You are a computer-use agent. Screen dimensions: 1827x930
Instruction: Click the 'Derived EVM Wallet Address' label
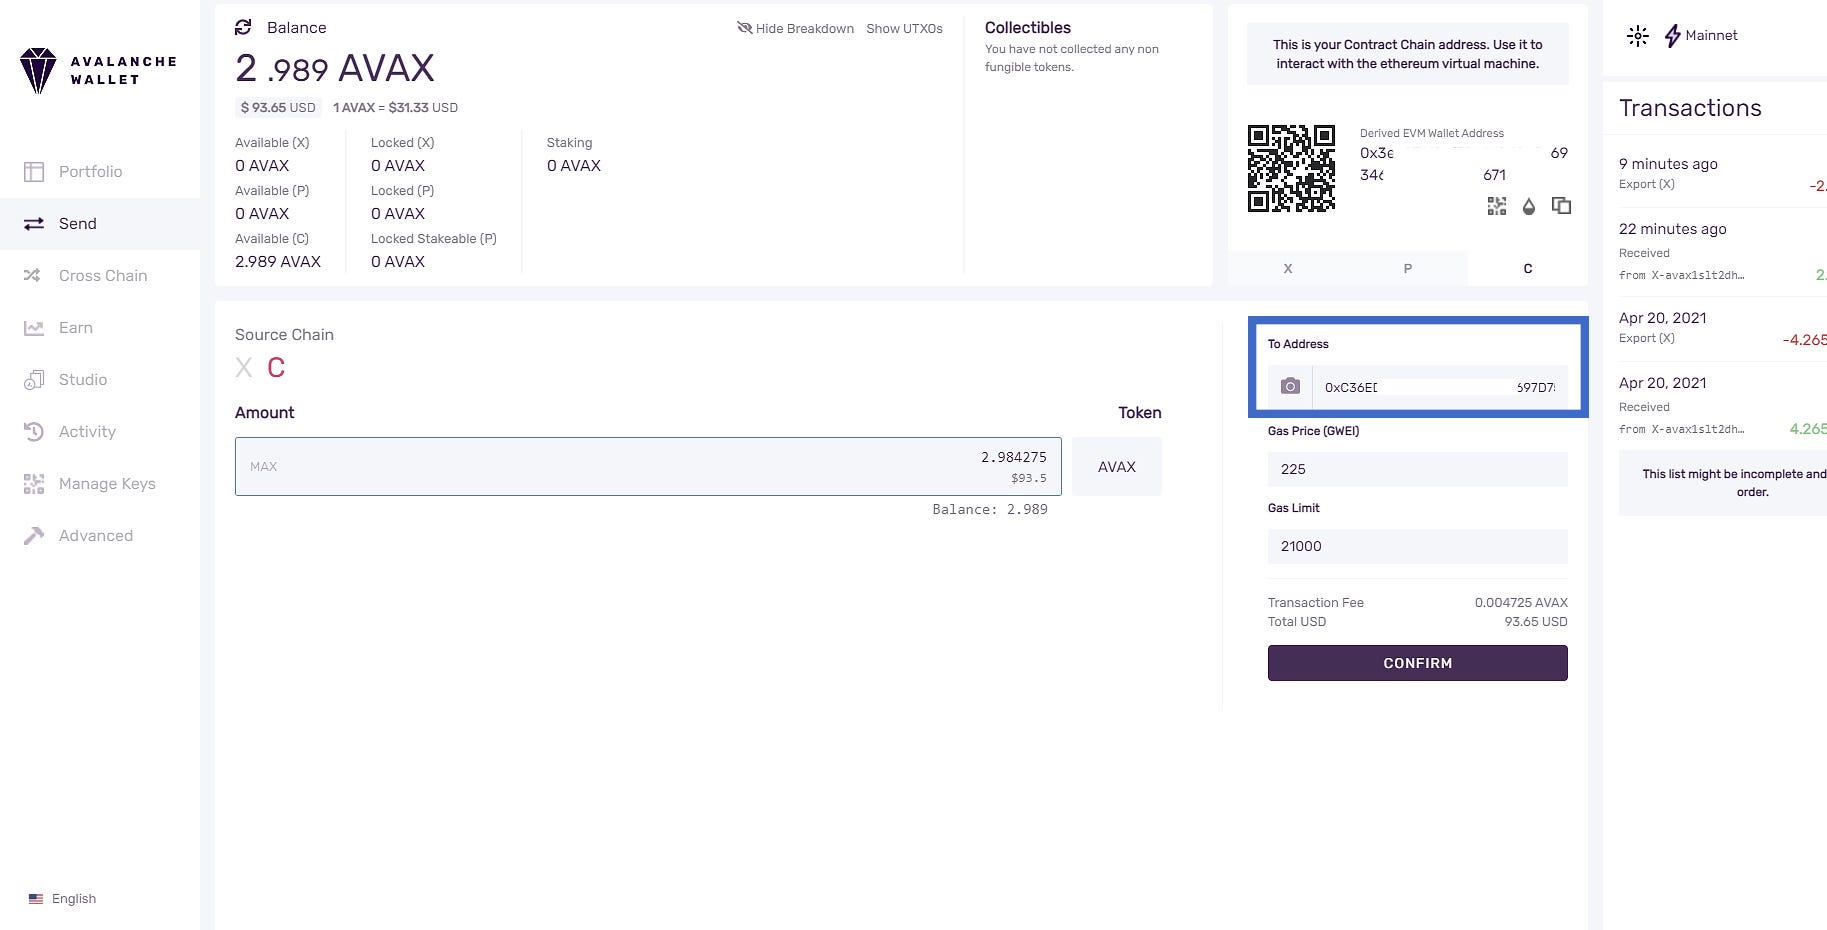coord(1432,133)
